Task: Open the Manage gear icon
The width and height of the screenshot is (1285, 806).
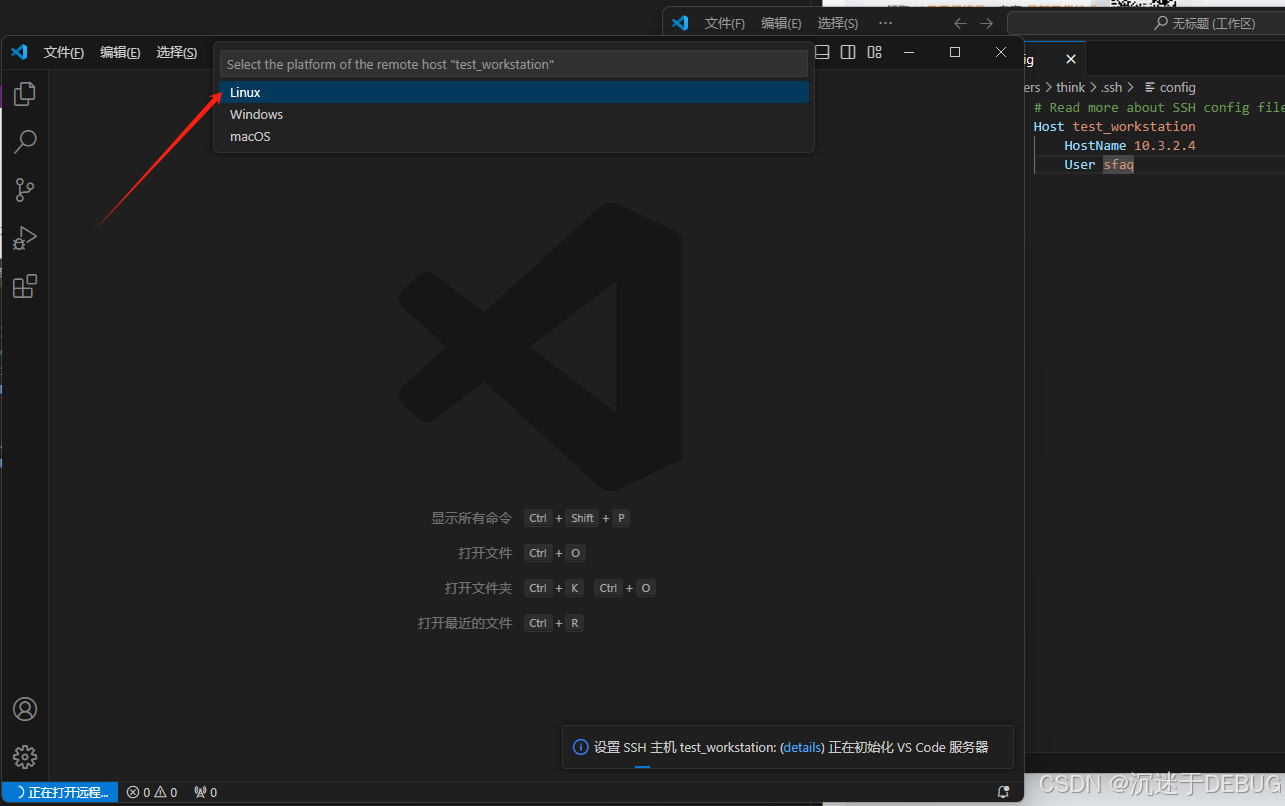Action: pos(25,757)
